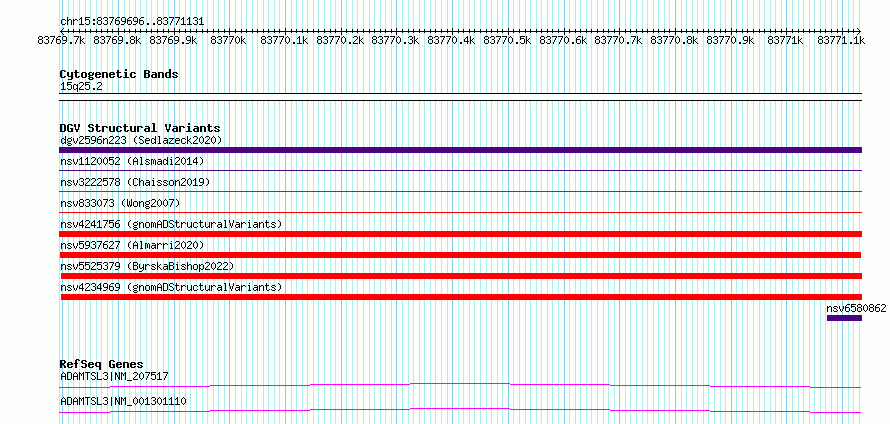This screenshot has width=890, height=424.
Task: Click the short purple nsv6580862 bar
Action: pyautogui.click(x=845, y=318)
